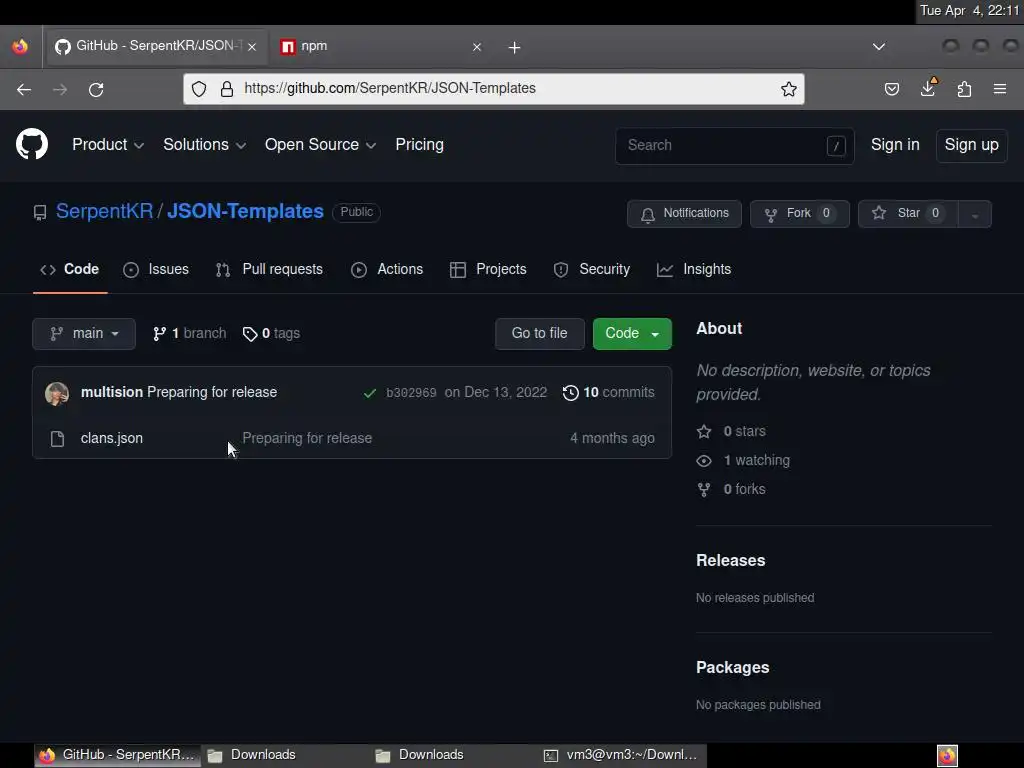The image size is (1024, 768).
Task: Click the slash search shortcut icon
Action: [836, 146]
